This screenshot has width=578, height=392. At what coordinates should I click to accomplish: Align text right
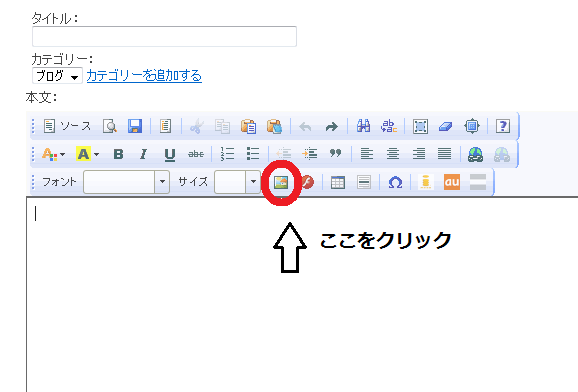[419, 153]
